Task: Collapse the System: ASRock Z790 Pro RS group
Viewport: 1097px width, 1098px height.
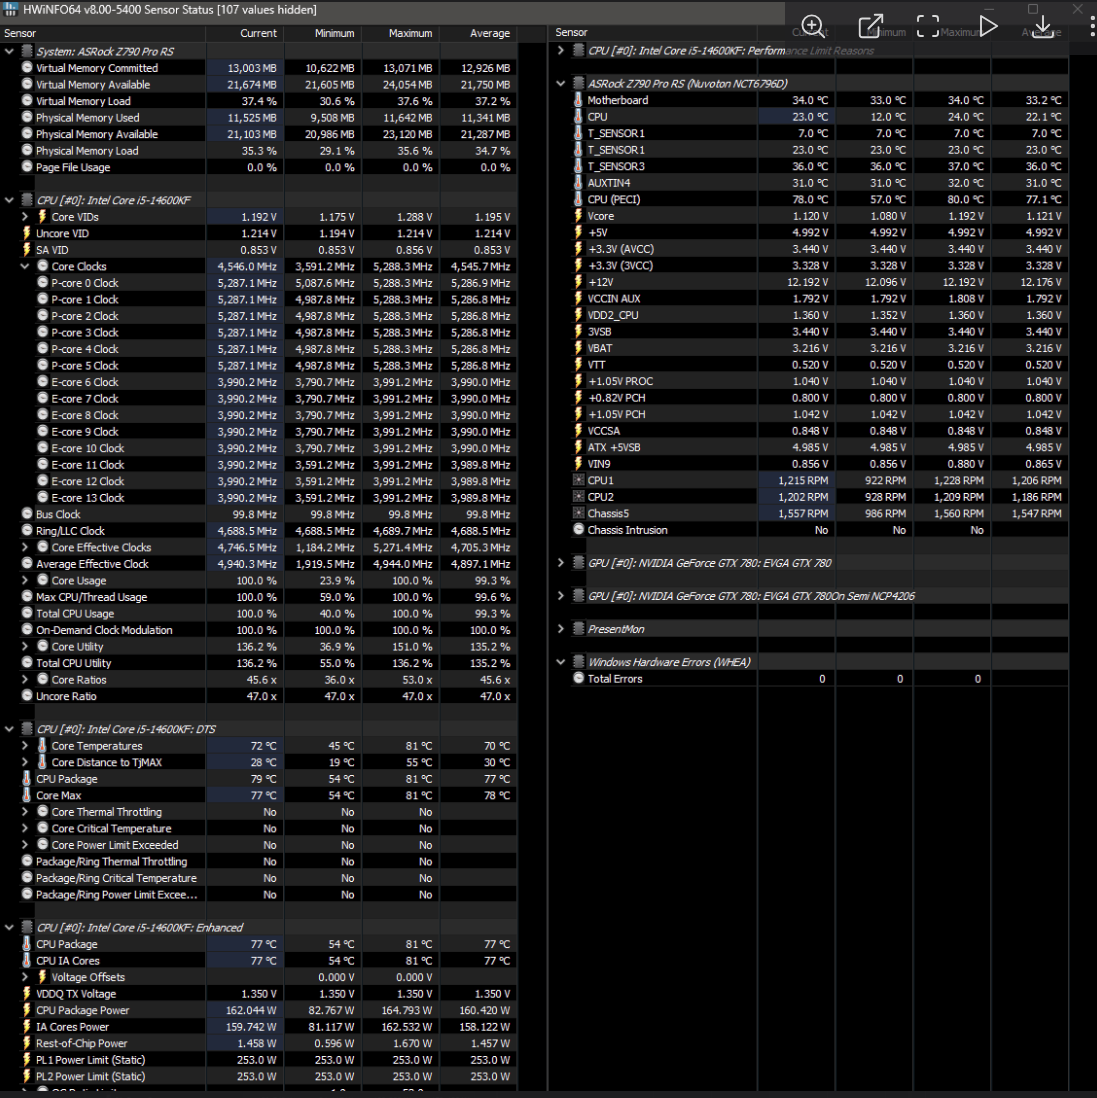Action: [x=10, y=51]
